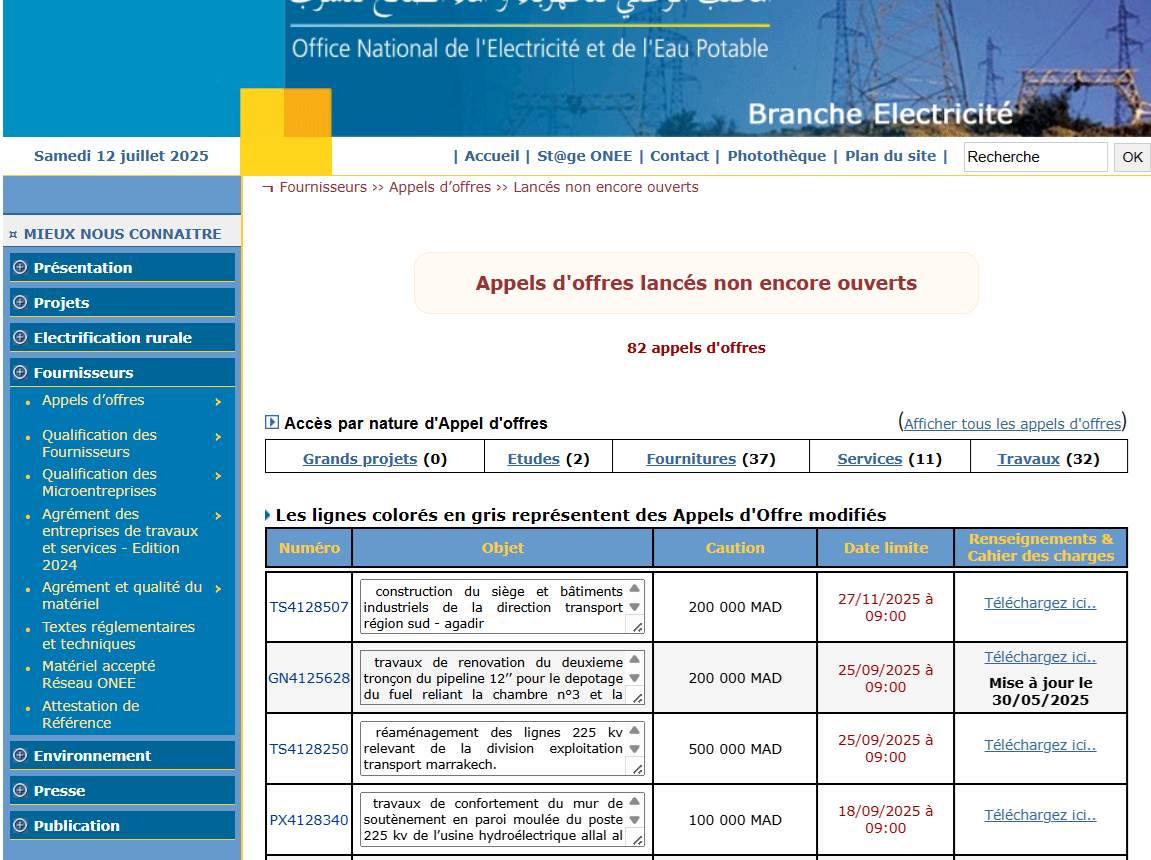Click Téléchargez ici for PX4128340
The width and height of the screenshot is (1151, 860).
pyautogui.click(x=1040, y=815)
